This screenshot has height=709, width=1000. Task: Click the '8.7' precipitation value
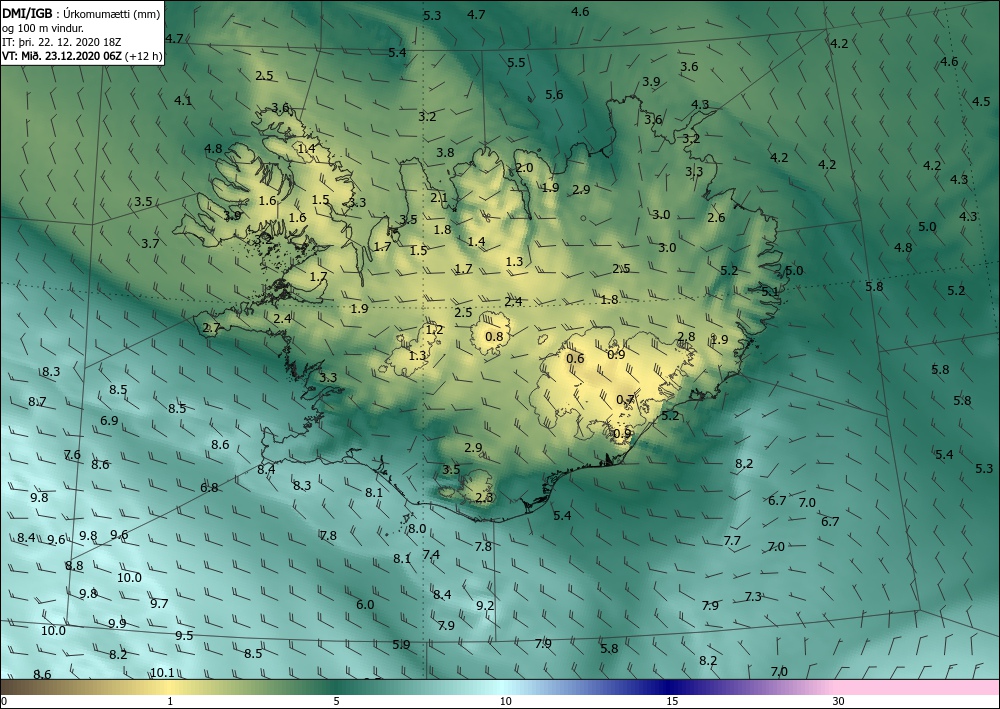point(37,402)
